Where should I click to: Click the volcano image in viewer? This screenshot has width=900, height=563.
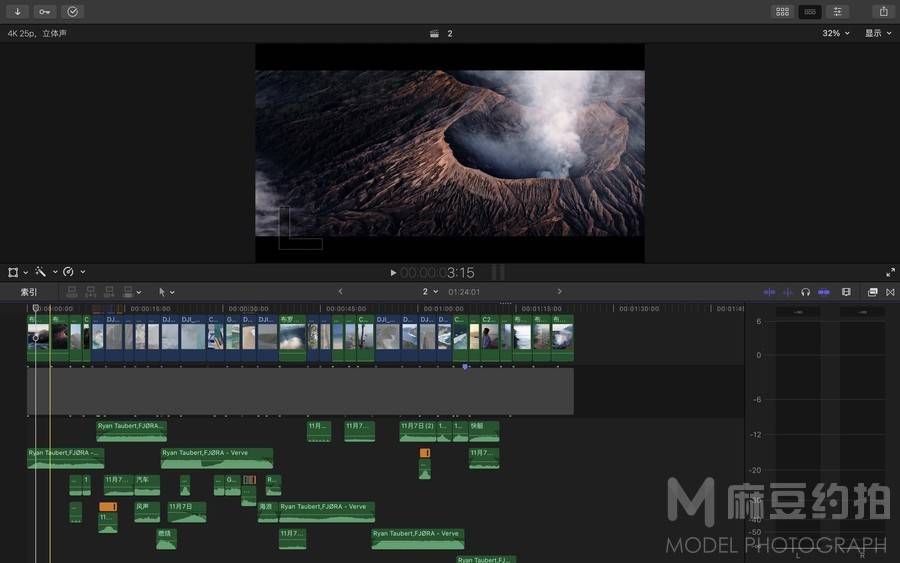coord(449,153)
